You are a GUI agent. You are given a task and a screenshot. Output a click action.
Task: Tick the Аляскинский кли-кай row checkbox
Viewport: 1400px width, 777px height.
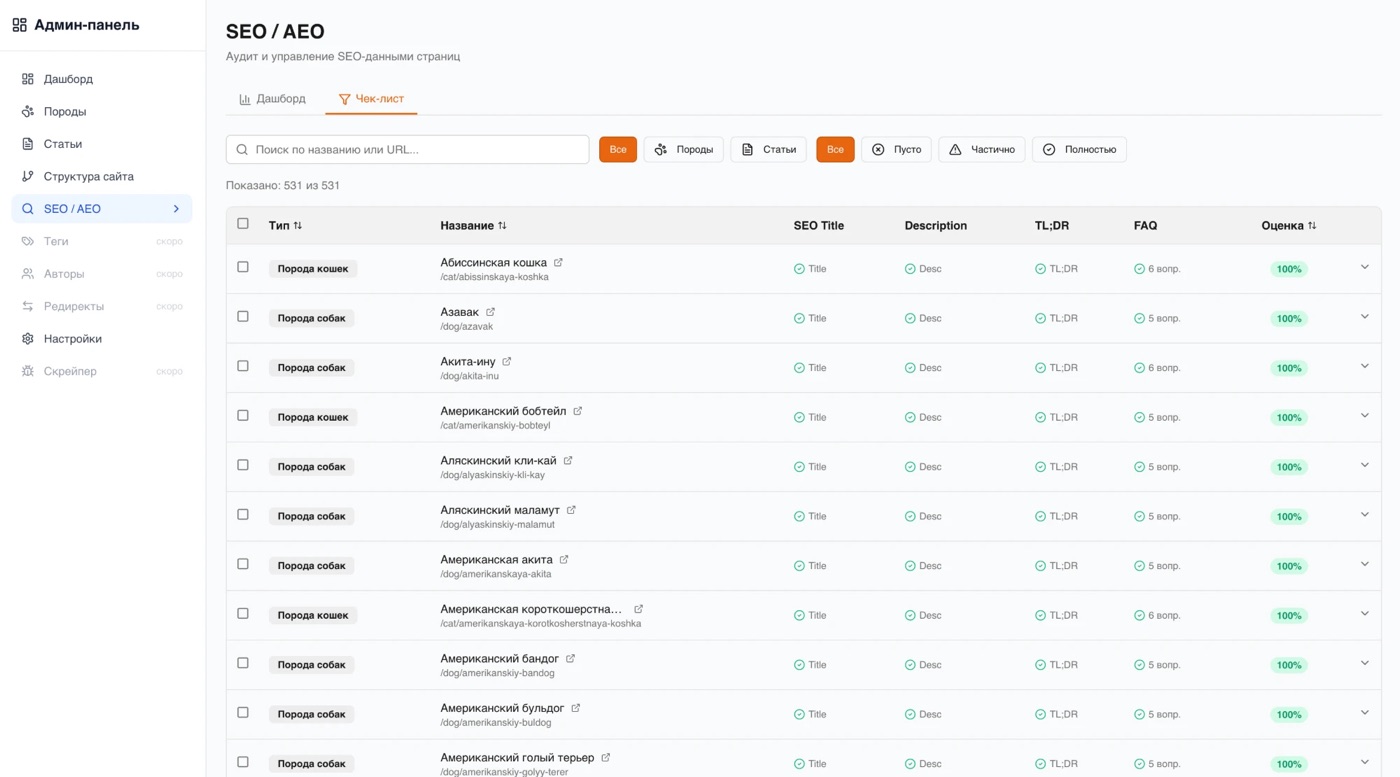click(x=243, y=465)
